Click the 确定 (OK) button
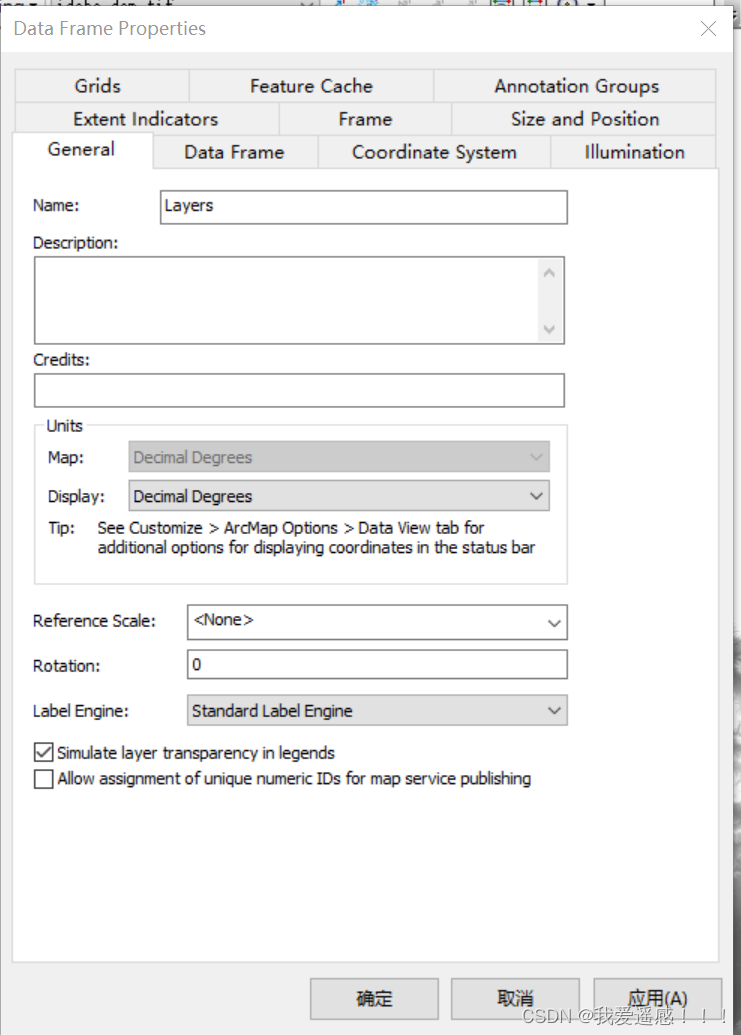The height and width of the screenshot is (1035, 741). 374,999
